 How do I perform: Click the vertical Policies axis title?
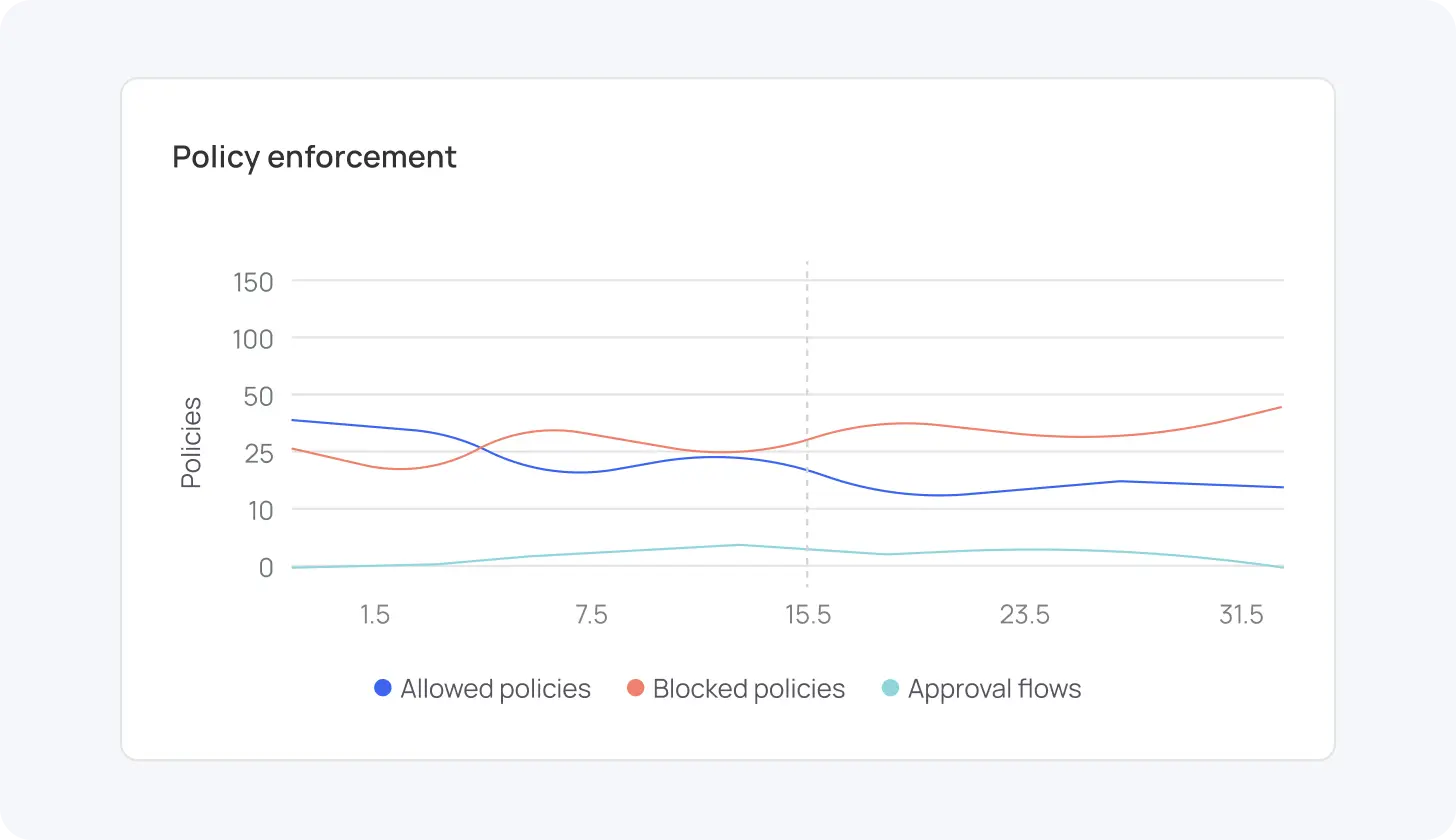191,443
